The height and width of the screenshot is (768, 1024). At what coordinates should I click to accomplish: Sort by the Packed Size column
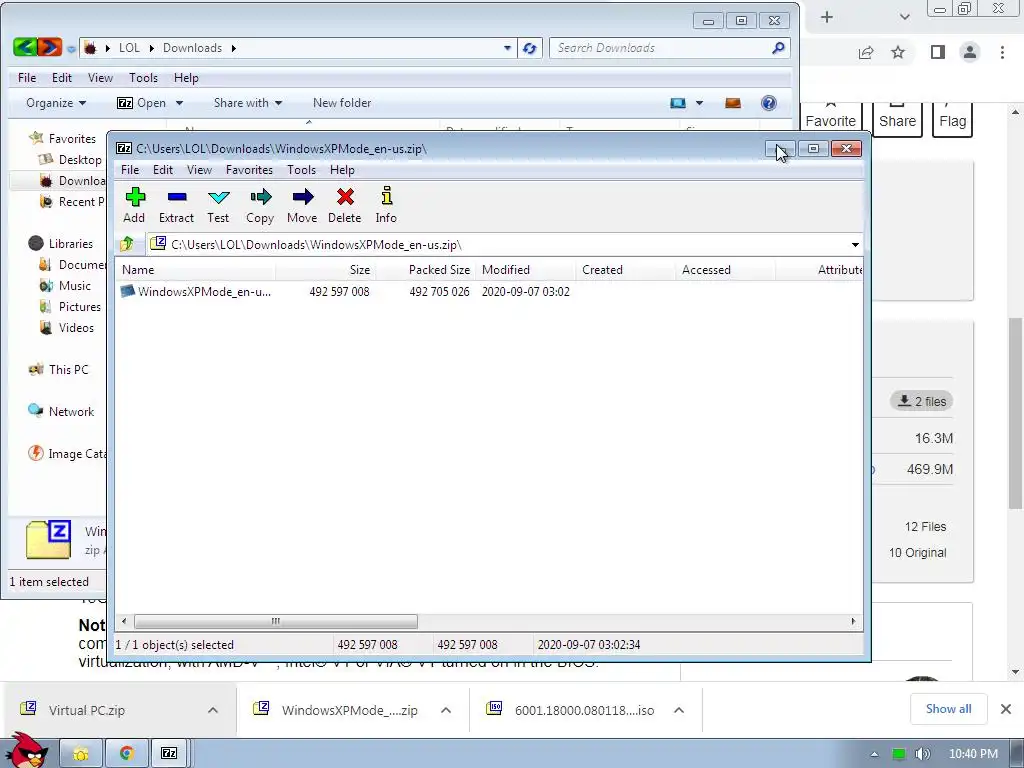(426, 270)
